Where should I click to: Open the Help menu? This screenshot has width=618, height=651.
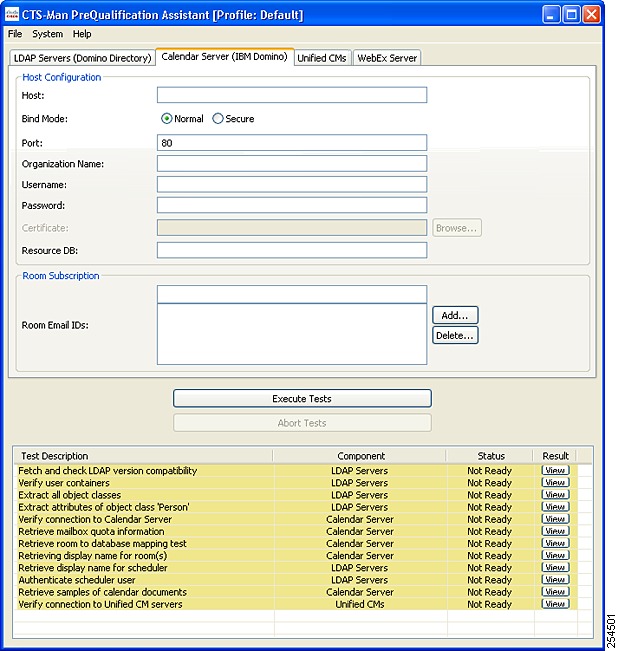coord(82,34)
